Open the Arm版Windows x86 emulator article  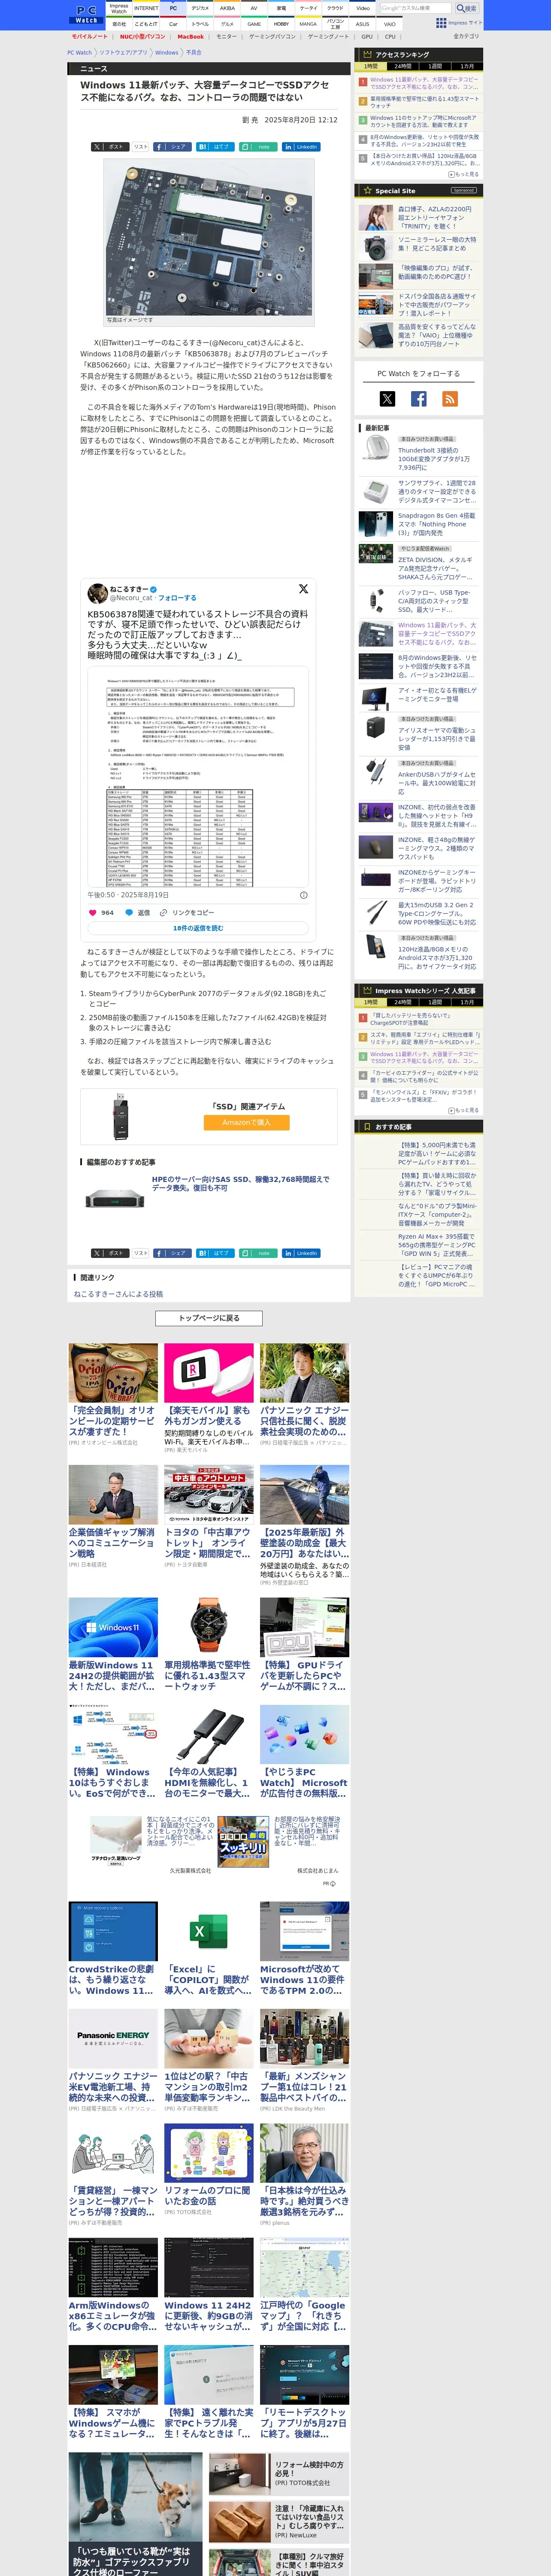pyautogui.click(x=113, y=2285)
